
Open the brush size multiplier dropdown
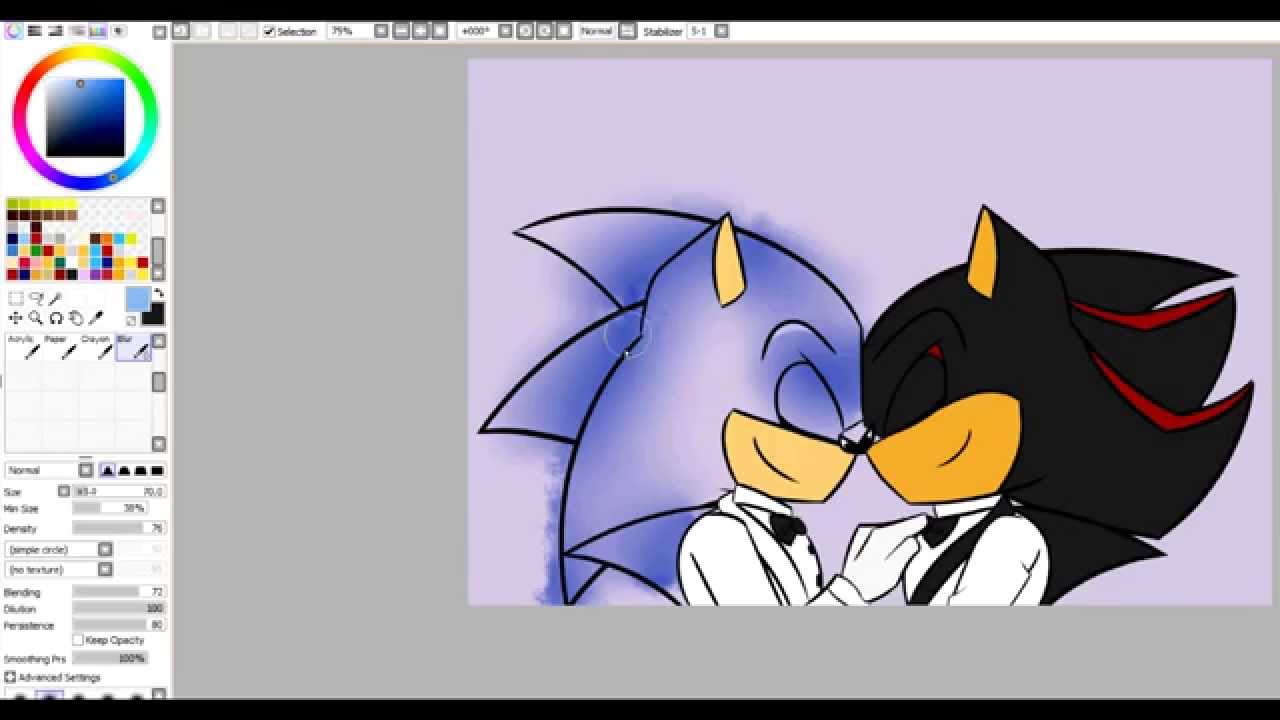tap(64, 491)
